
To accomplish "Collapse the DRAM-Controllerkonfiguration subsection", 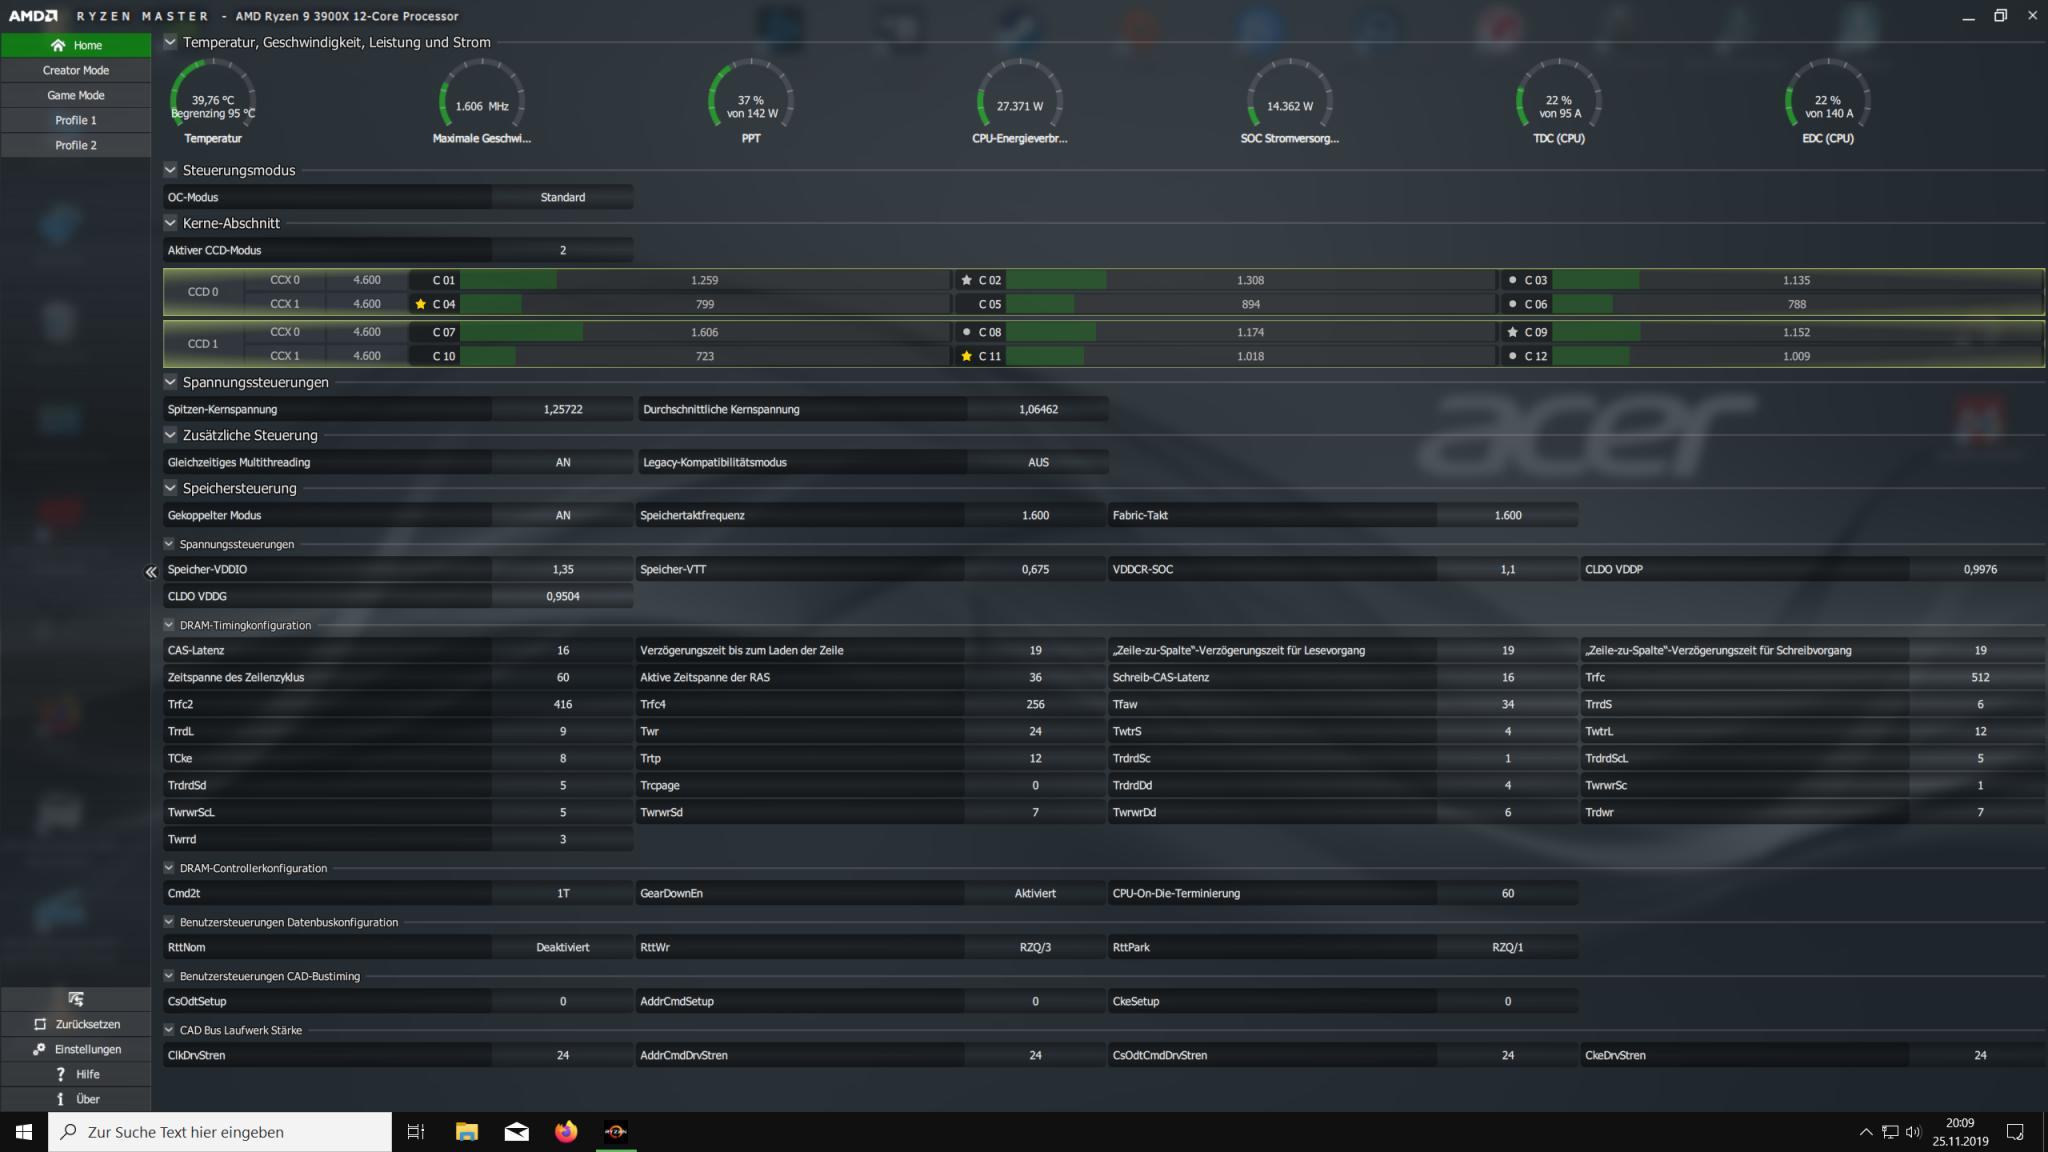I will click(169, 868).
